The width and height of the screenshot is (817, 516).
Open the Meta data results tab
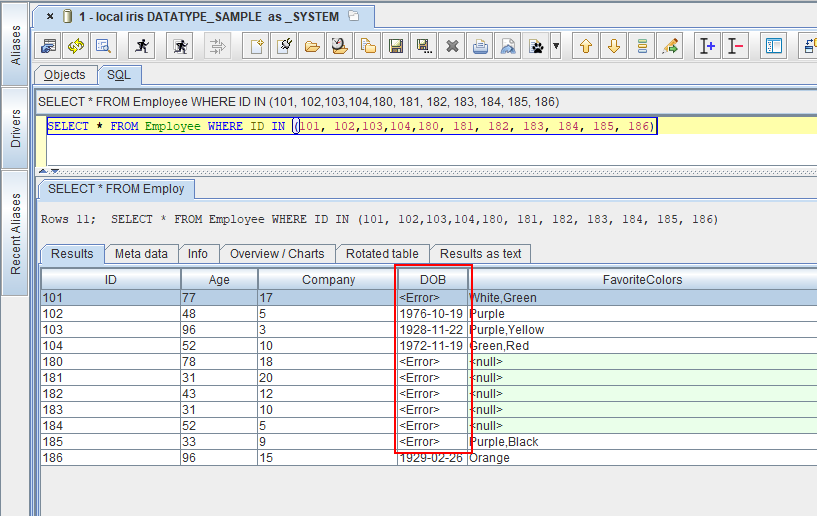(x=141, y=254)
